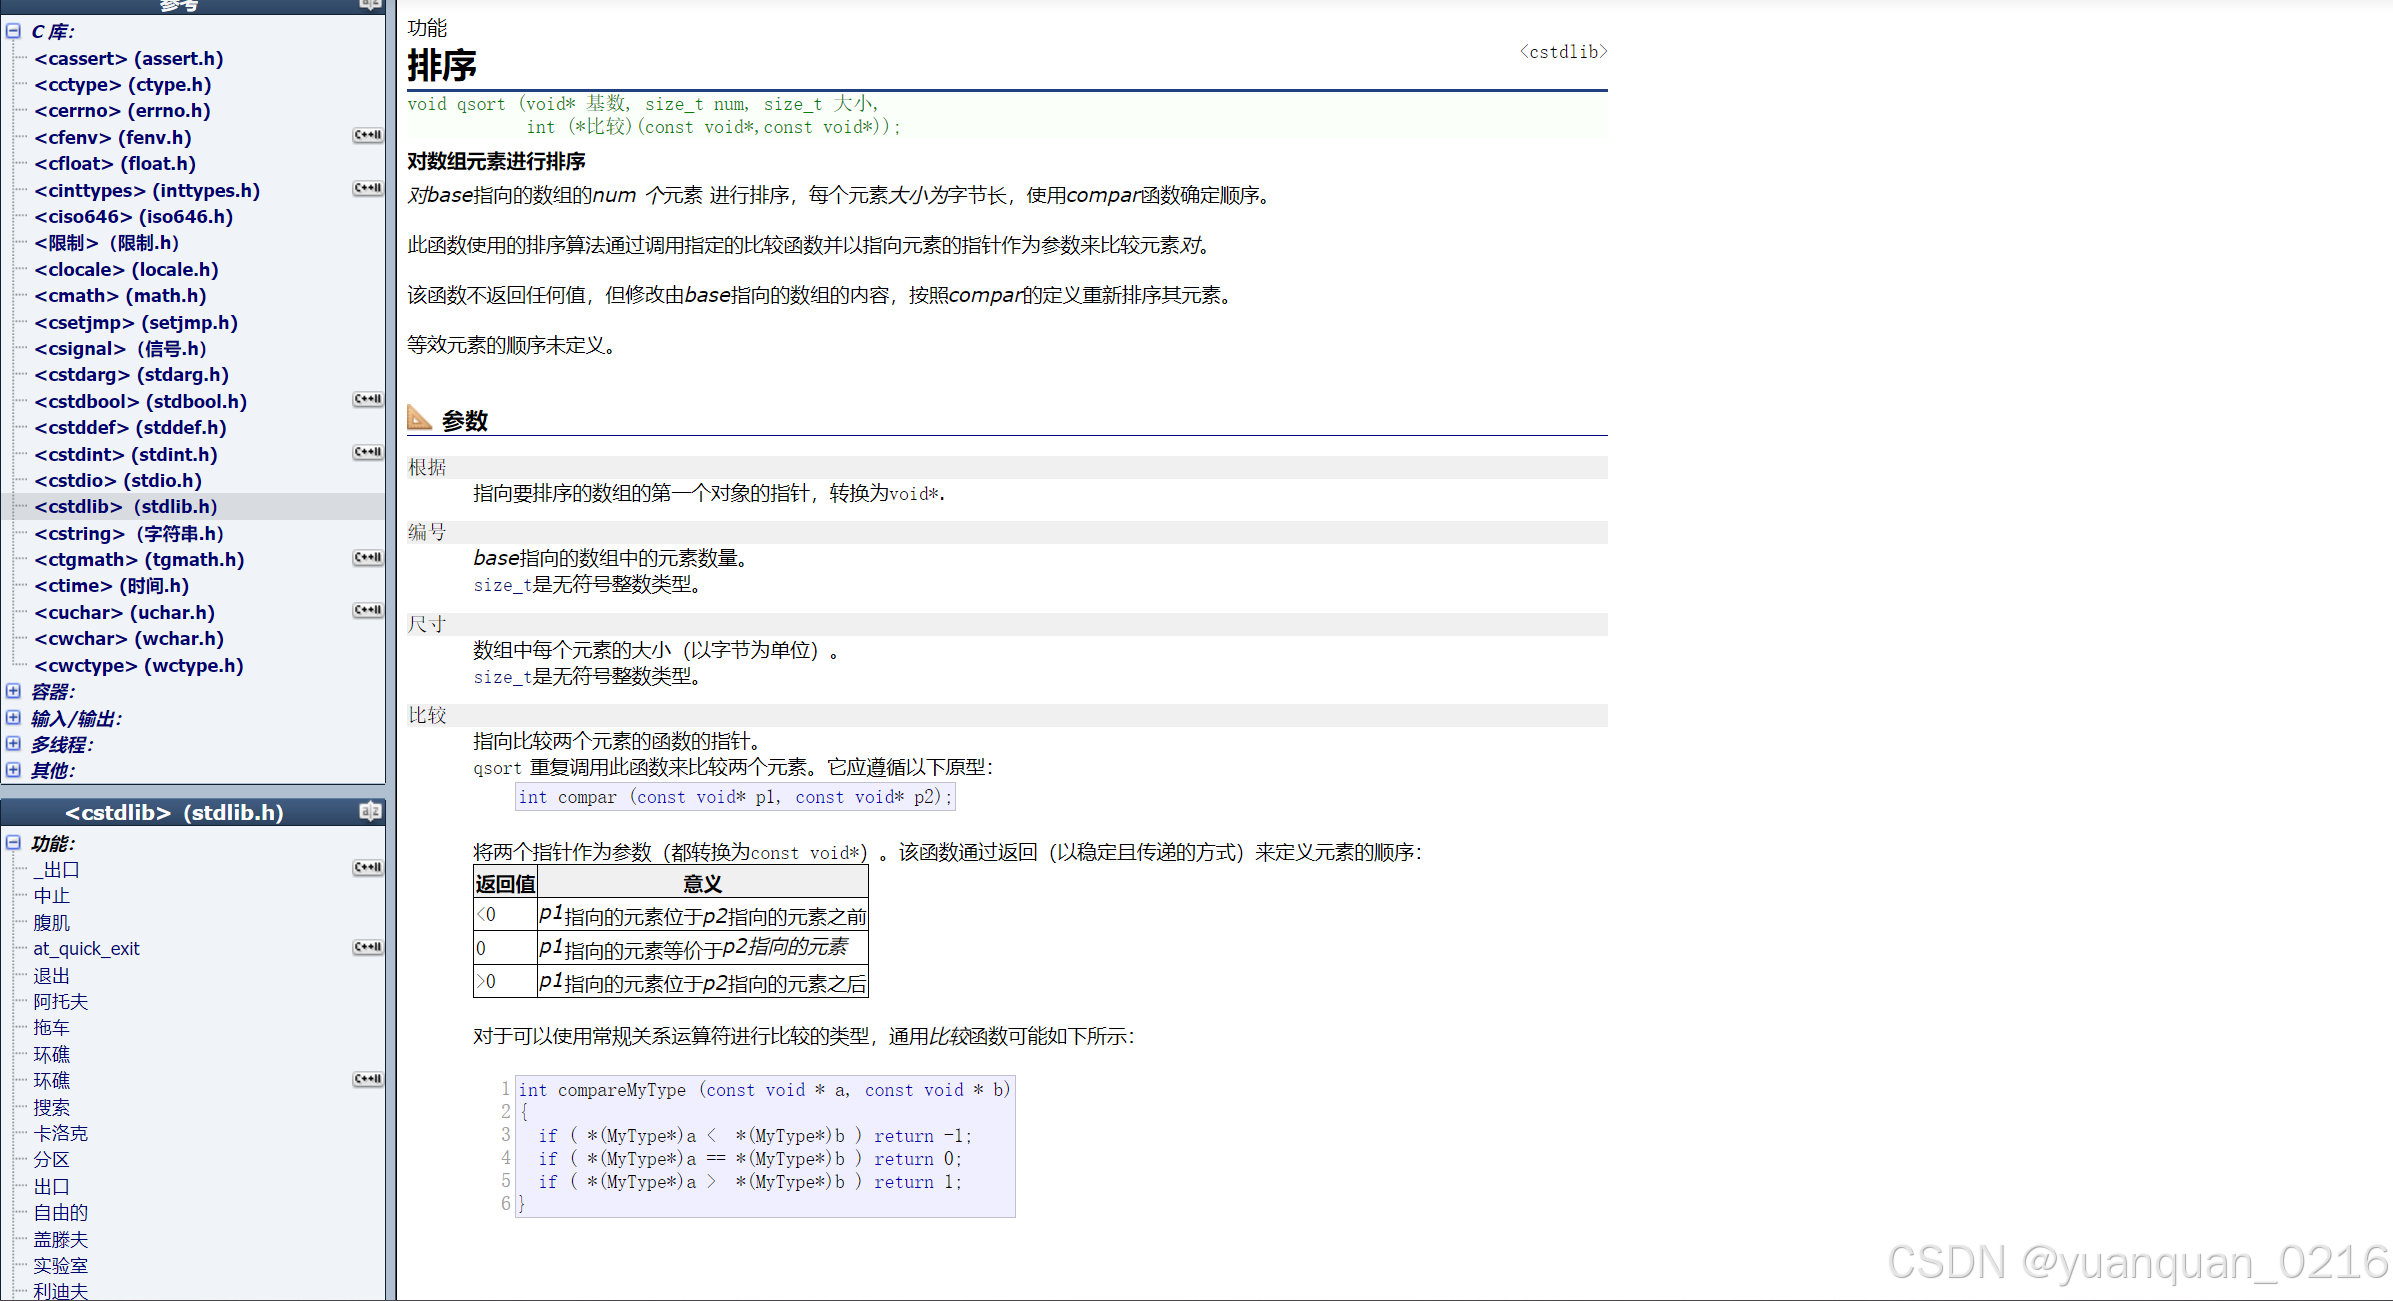Viewport: 2393px width, 1301px height.
Task: Click C++11 badge beside cstdbool
Action: (368, 399)
